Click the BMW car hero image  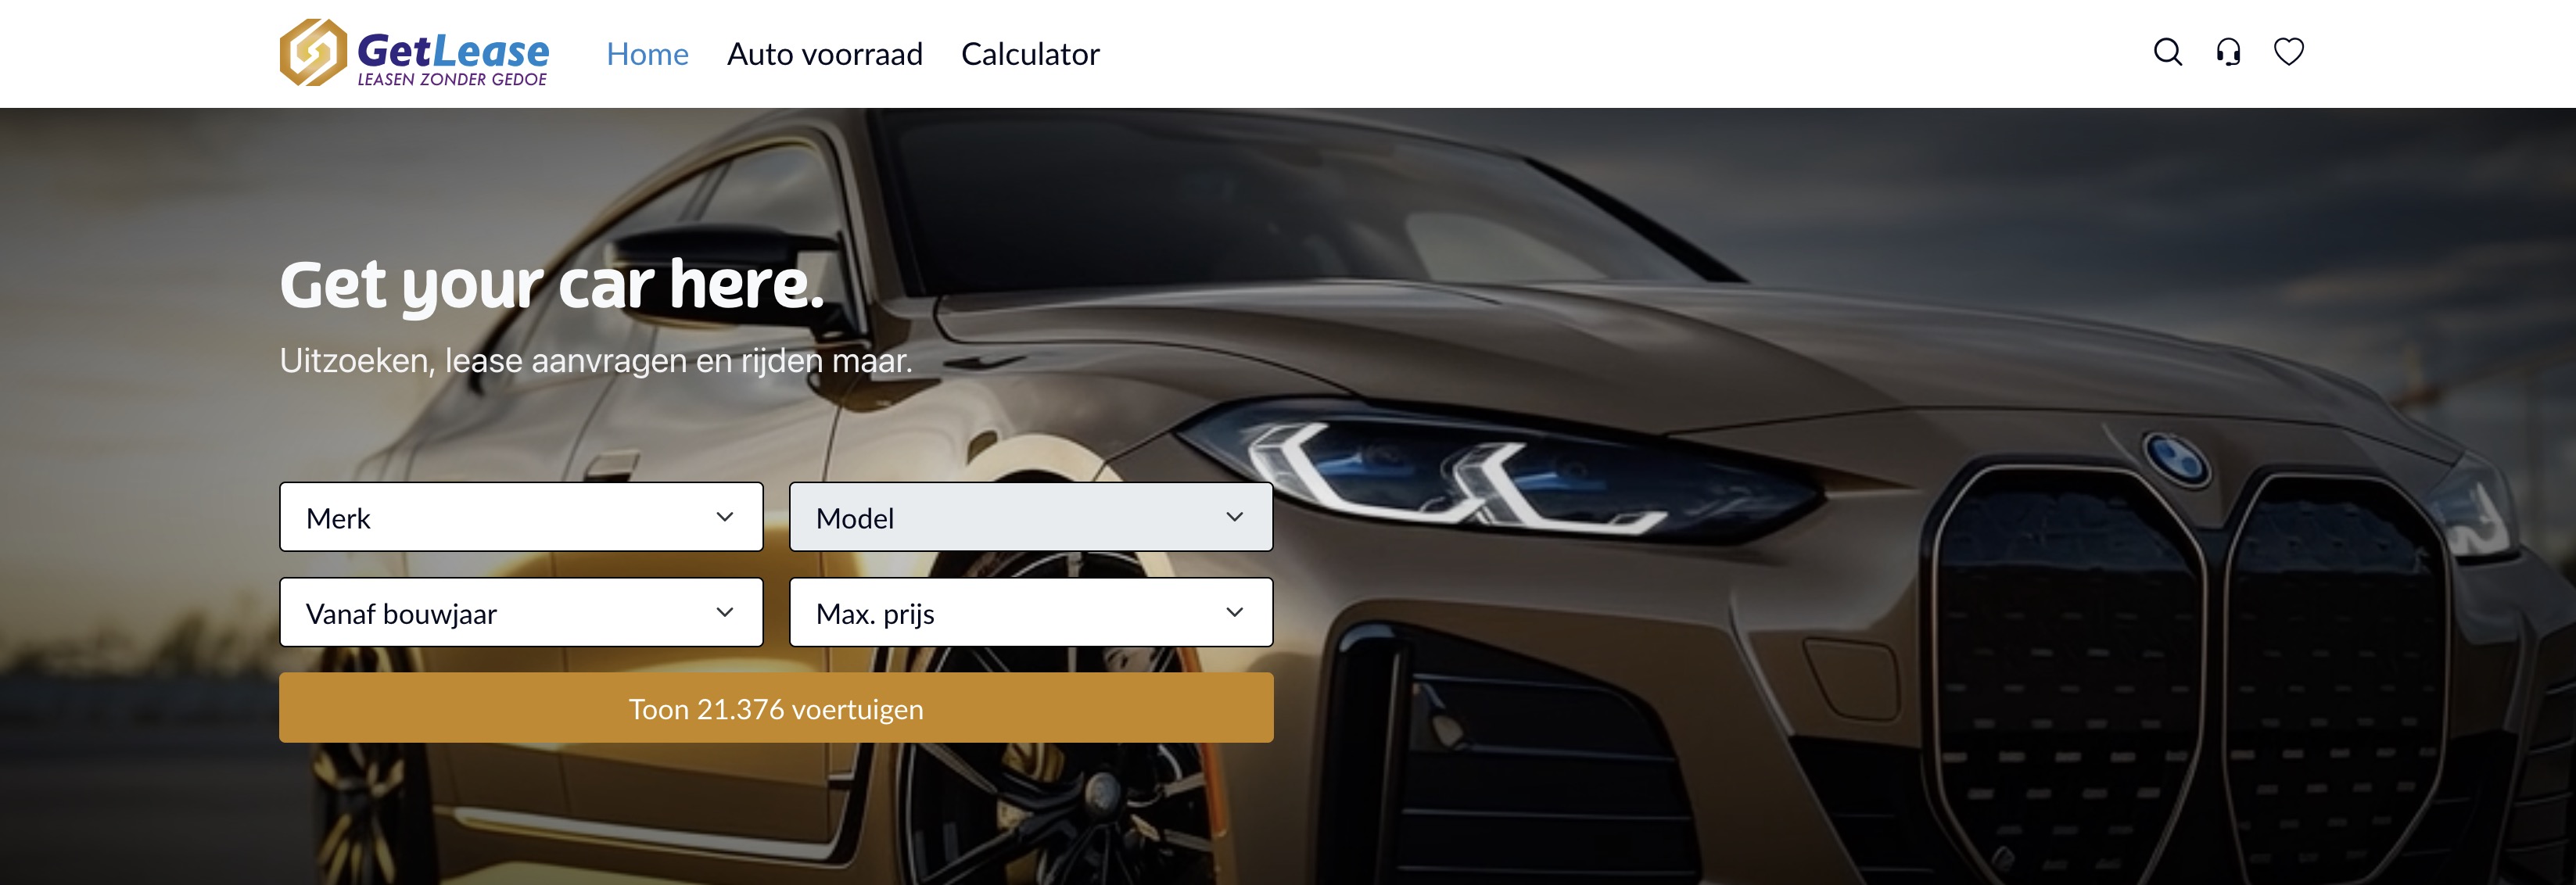(x=1800, y=500)
